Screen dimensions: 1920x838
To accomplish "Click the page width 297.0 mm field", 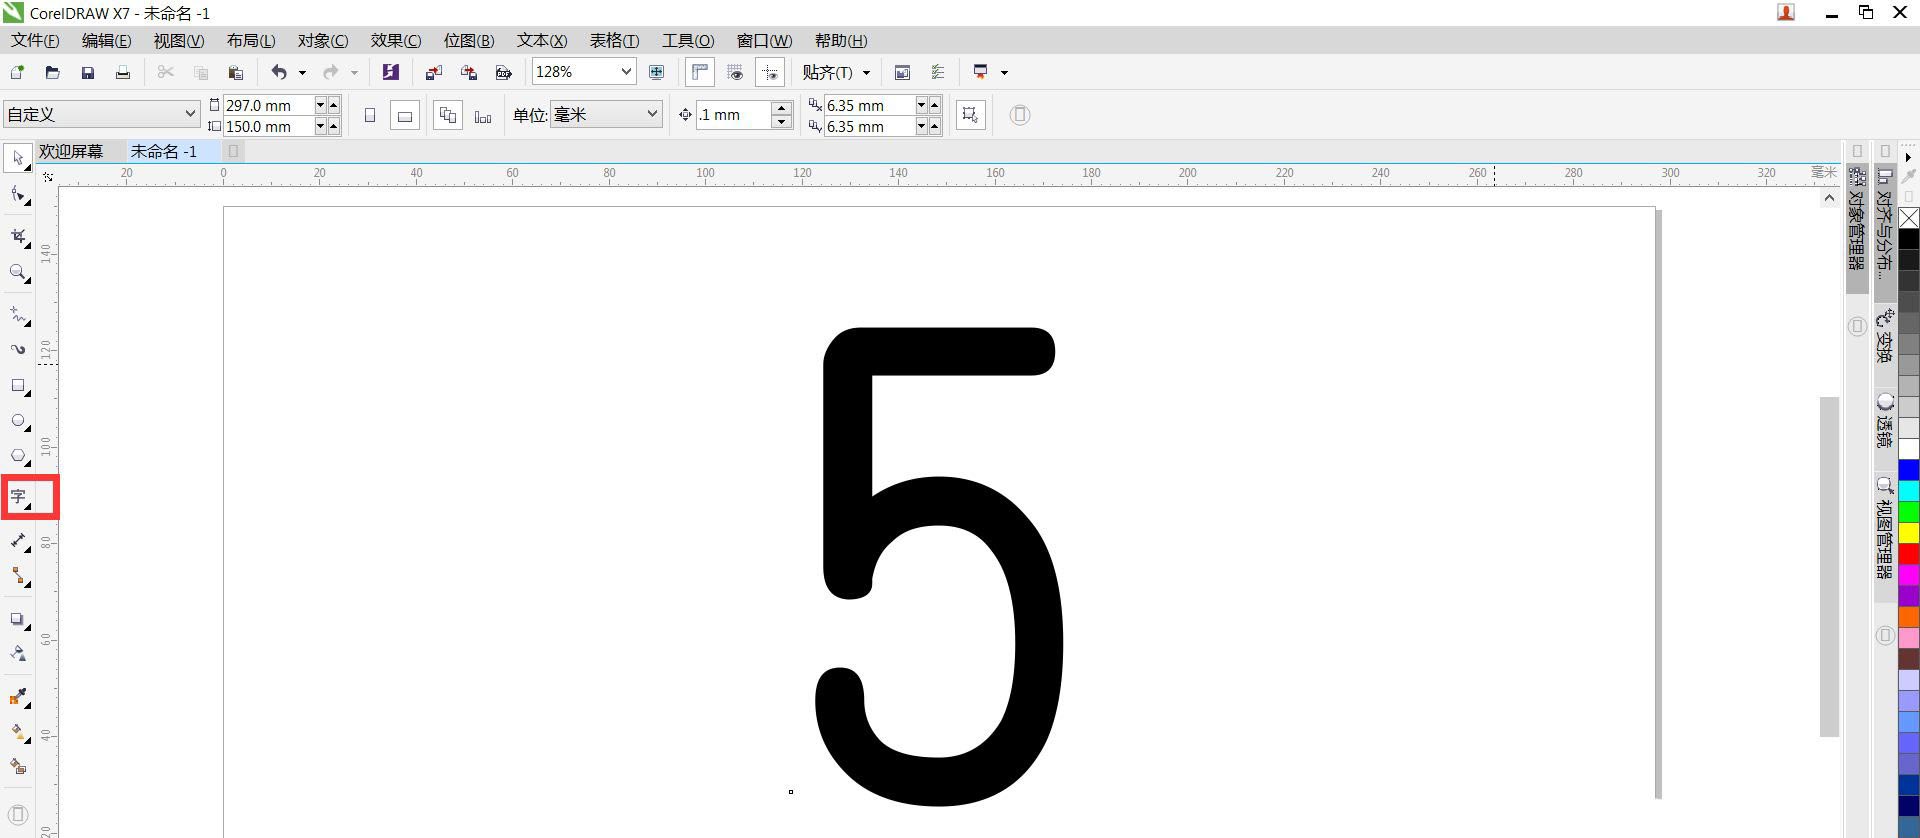I will tap(266, 105).
